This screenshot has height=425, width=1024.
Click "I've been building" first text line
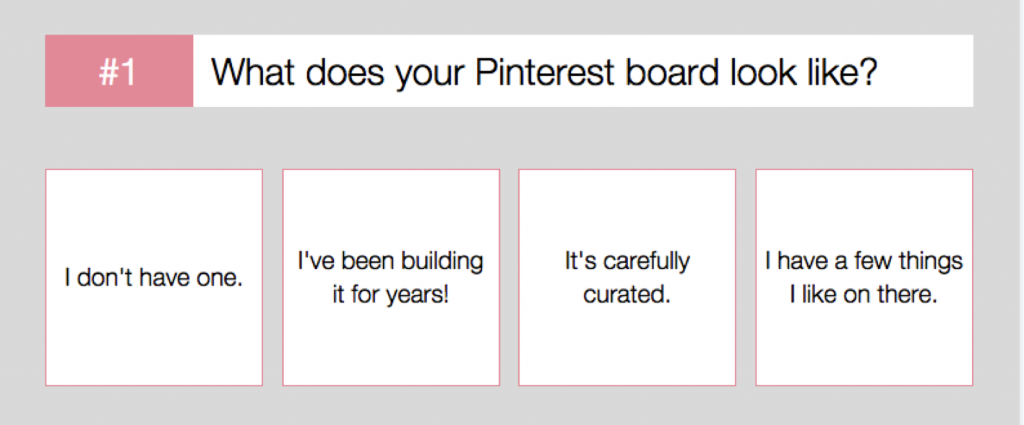[x=391, y=262]
